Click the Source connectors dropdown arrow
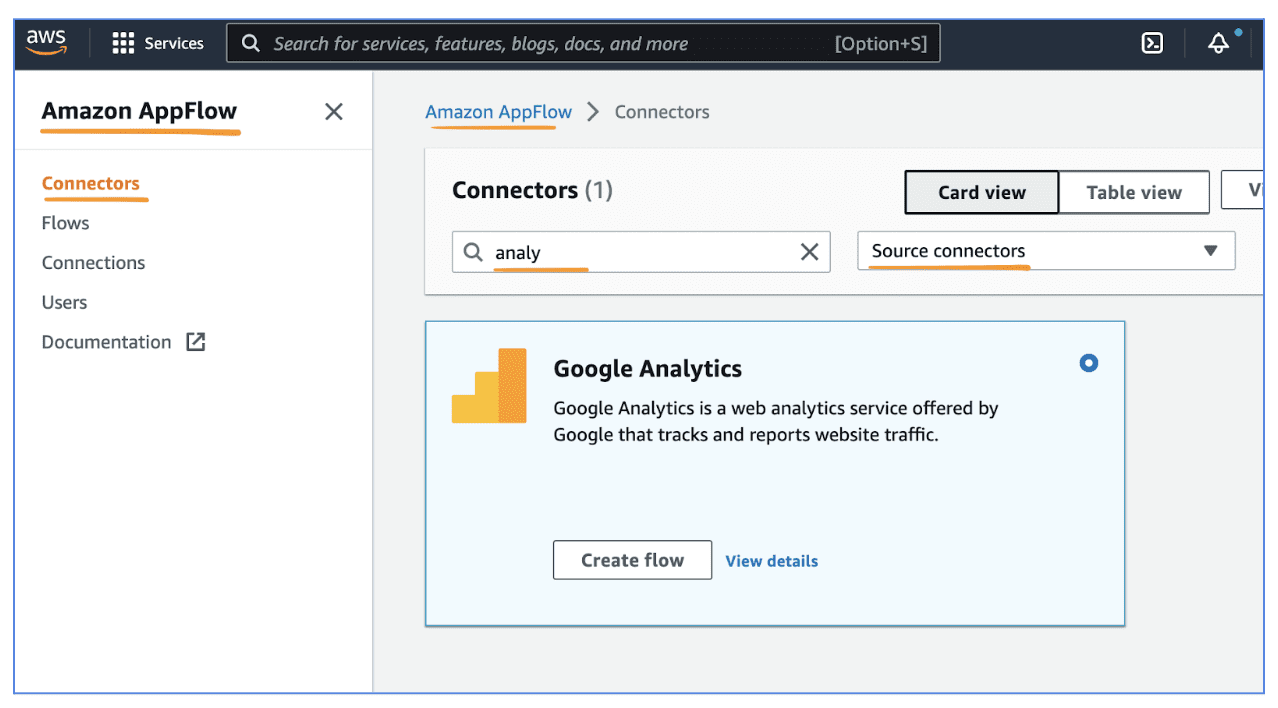Viewport: 1278px width, 708px height. tap(1211, 250)
